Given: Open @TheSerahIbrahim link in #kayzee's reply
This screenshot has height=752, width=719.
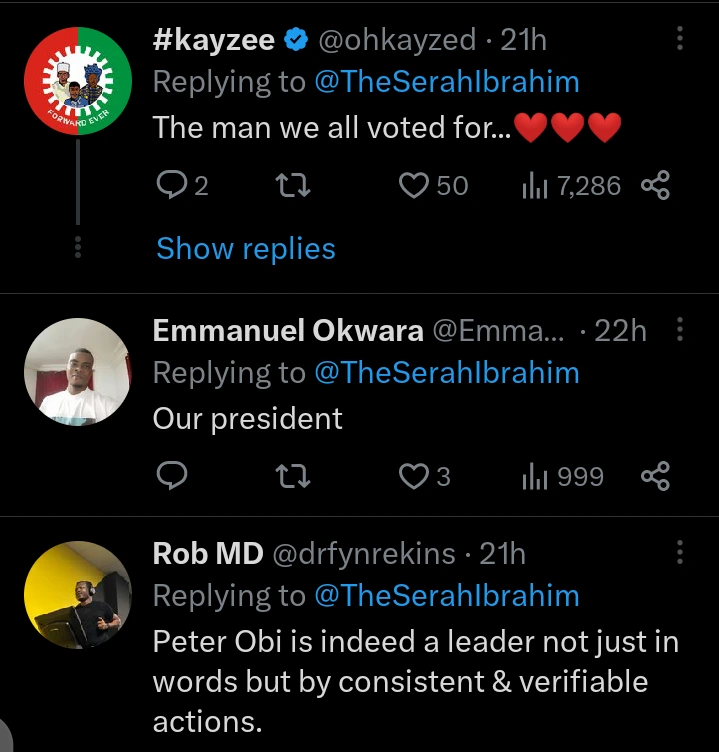Looking at the screenshot, I should point(446,82).
